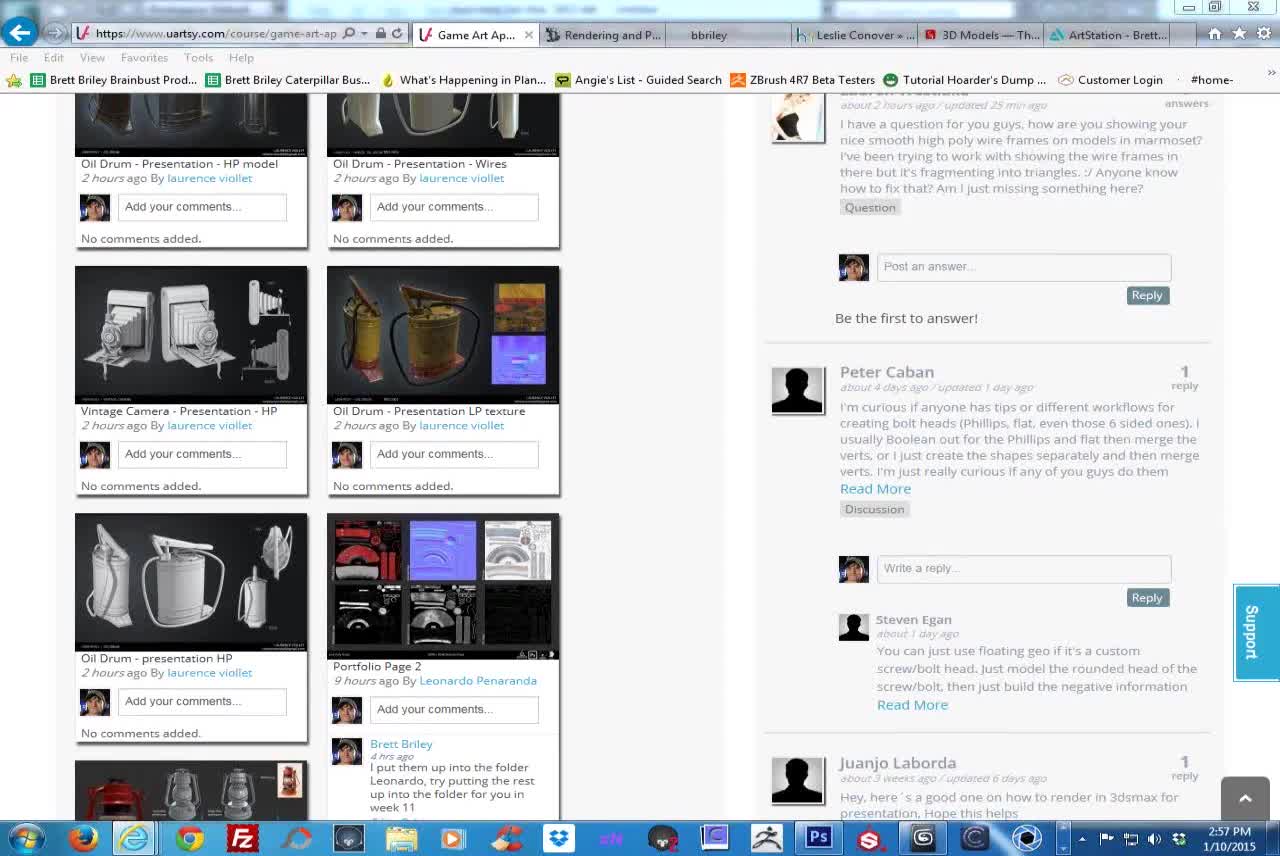The height and width of the screenshot is (856, 1280).
Task: Click the search magnifier in address bar
Action: pyautogui.click(x=349, y=34)
